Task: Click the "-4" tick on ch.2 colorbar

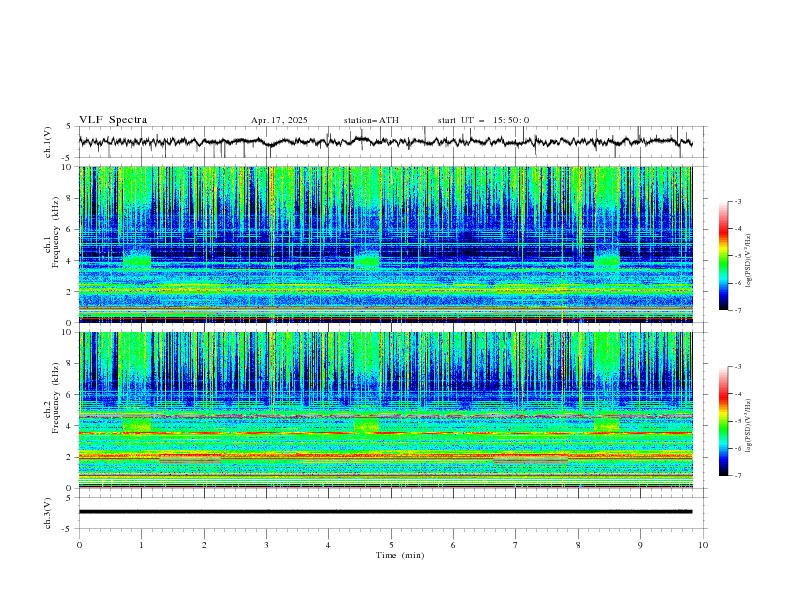Action: 737,394
